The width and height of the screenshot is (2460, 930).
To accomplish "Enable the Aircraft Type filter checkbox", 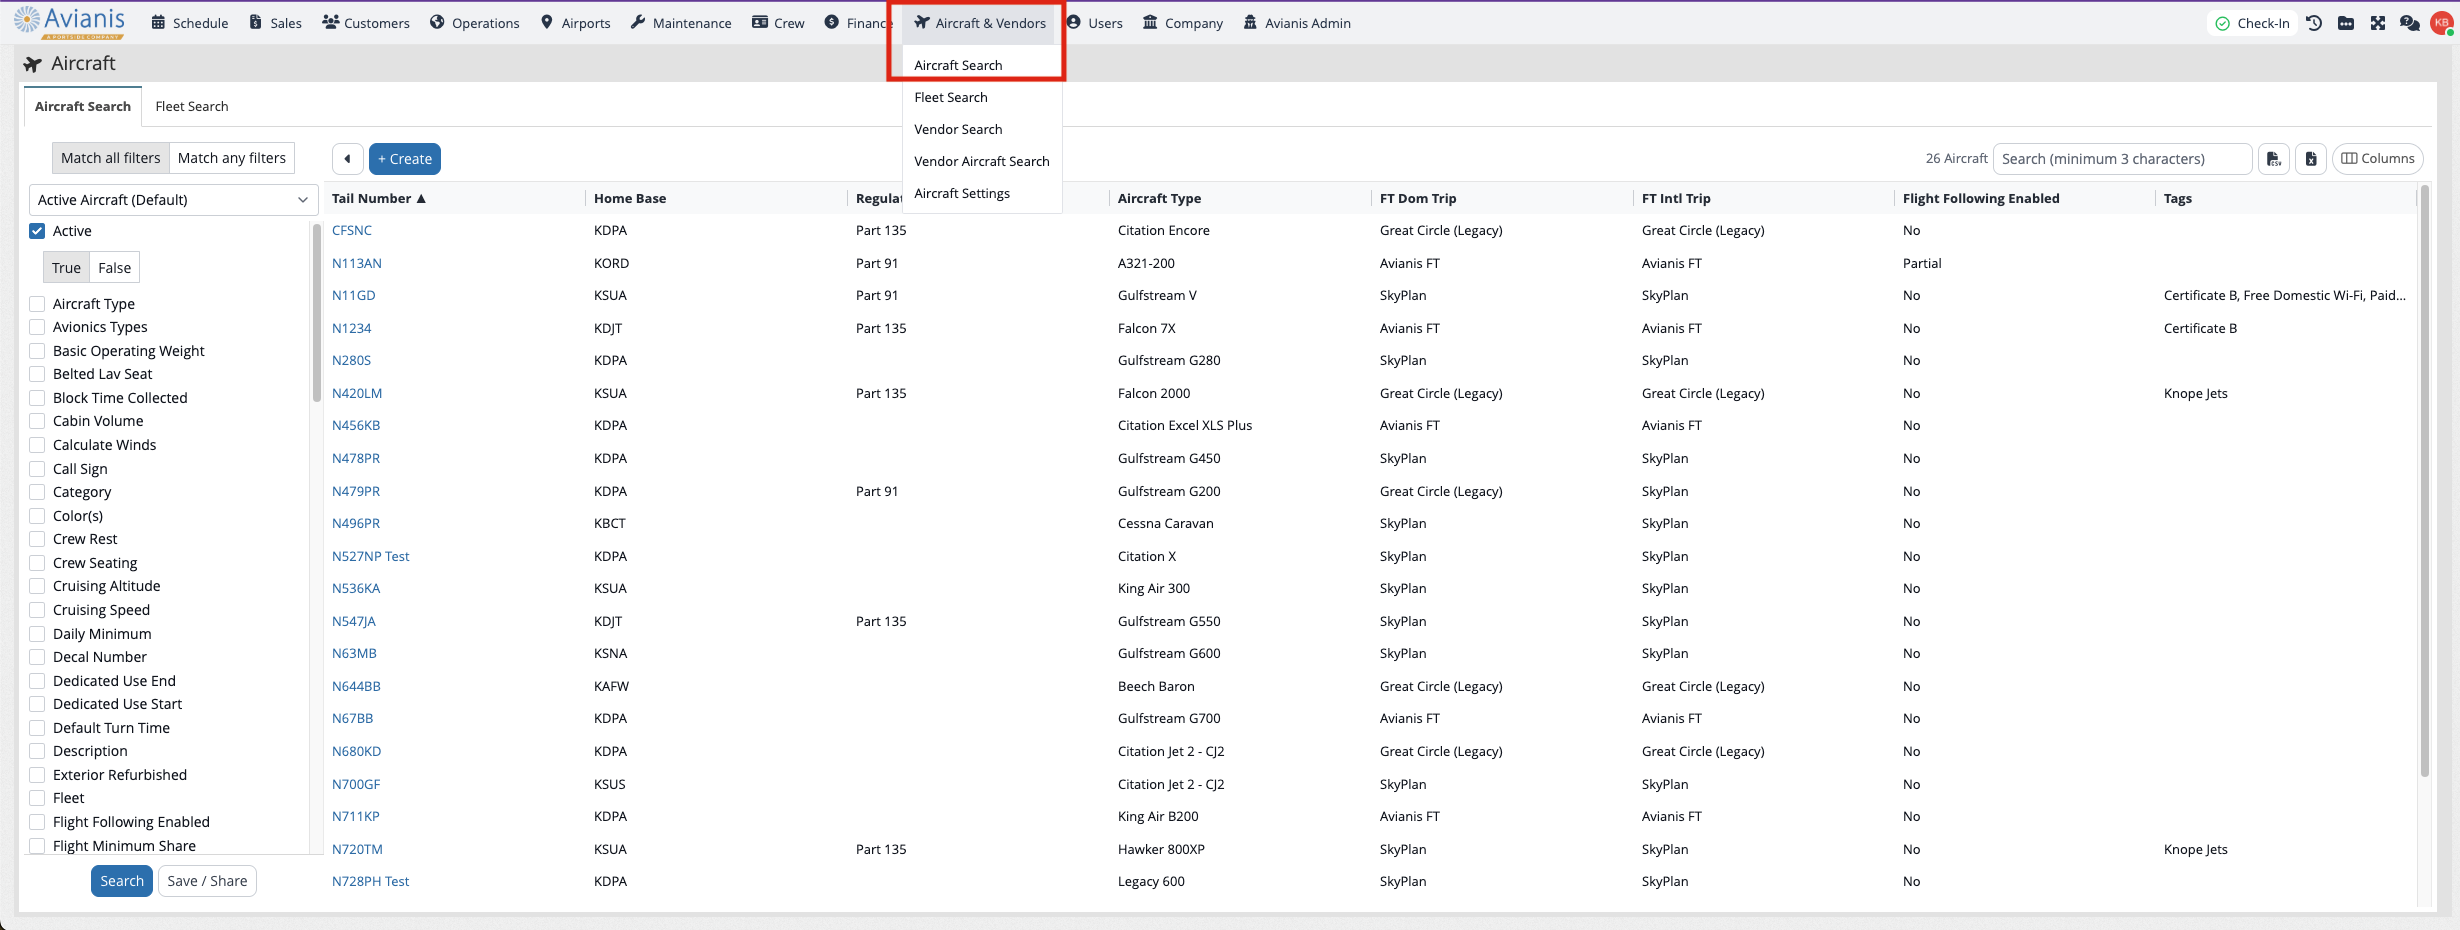I will pos(37,304).
